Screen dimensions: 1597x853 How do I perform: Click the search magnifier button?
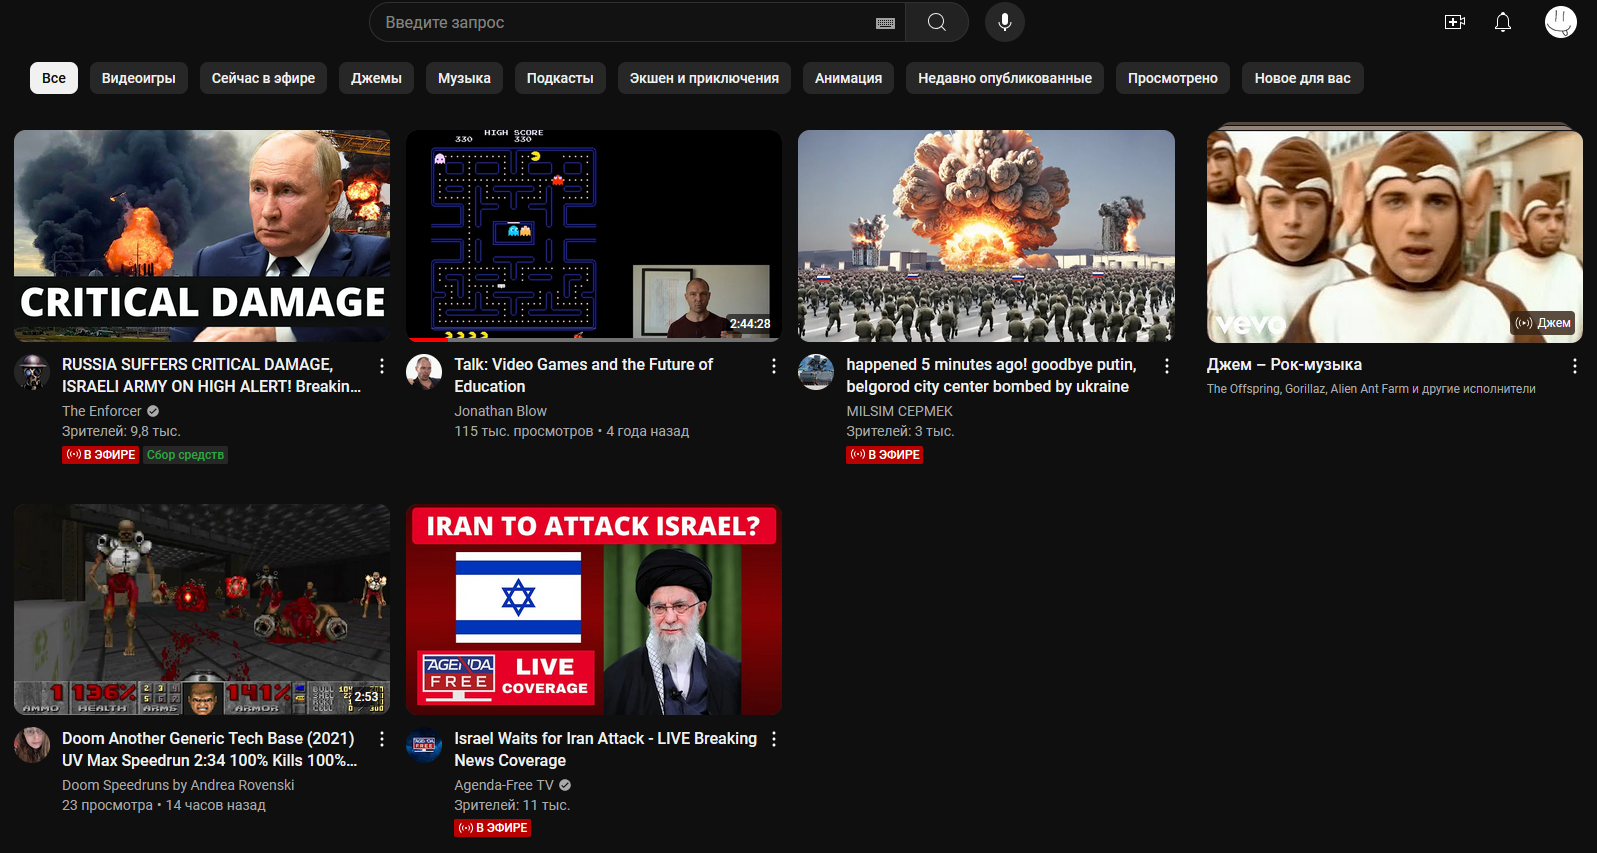[x=937, y=22]
